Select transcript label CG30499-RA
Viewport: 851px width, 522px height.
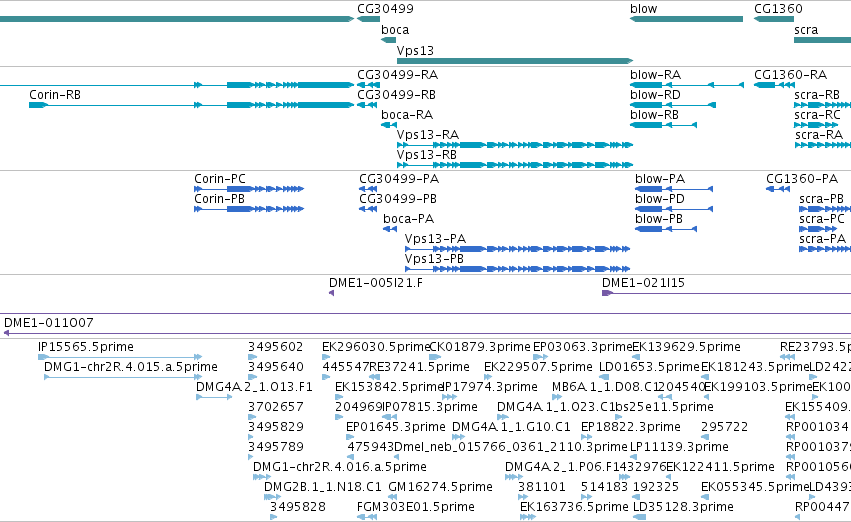coord(397,75)
